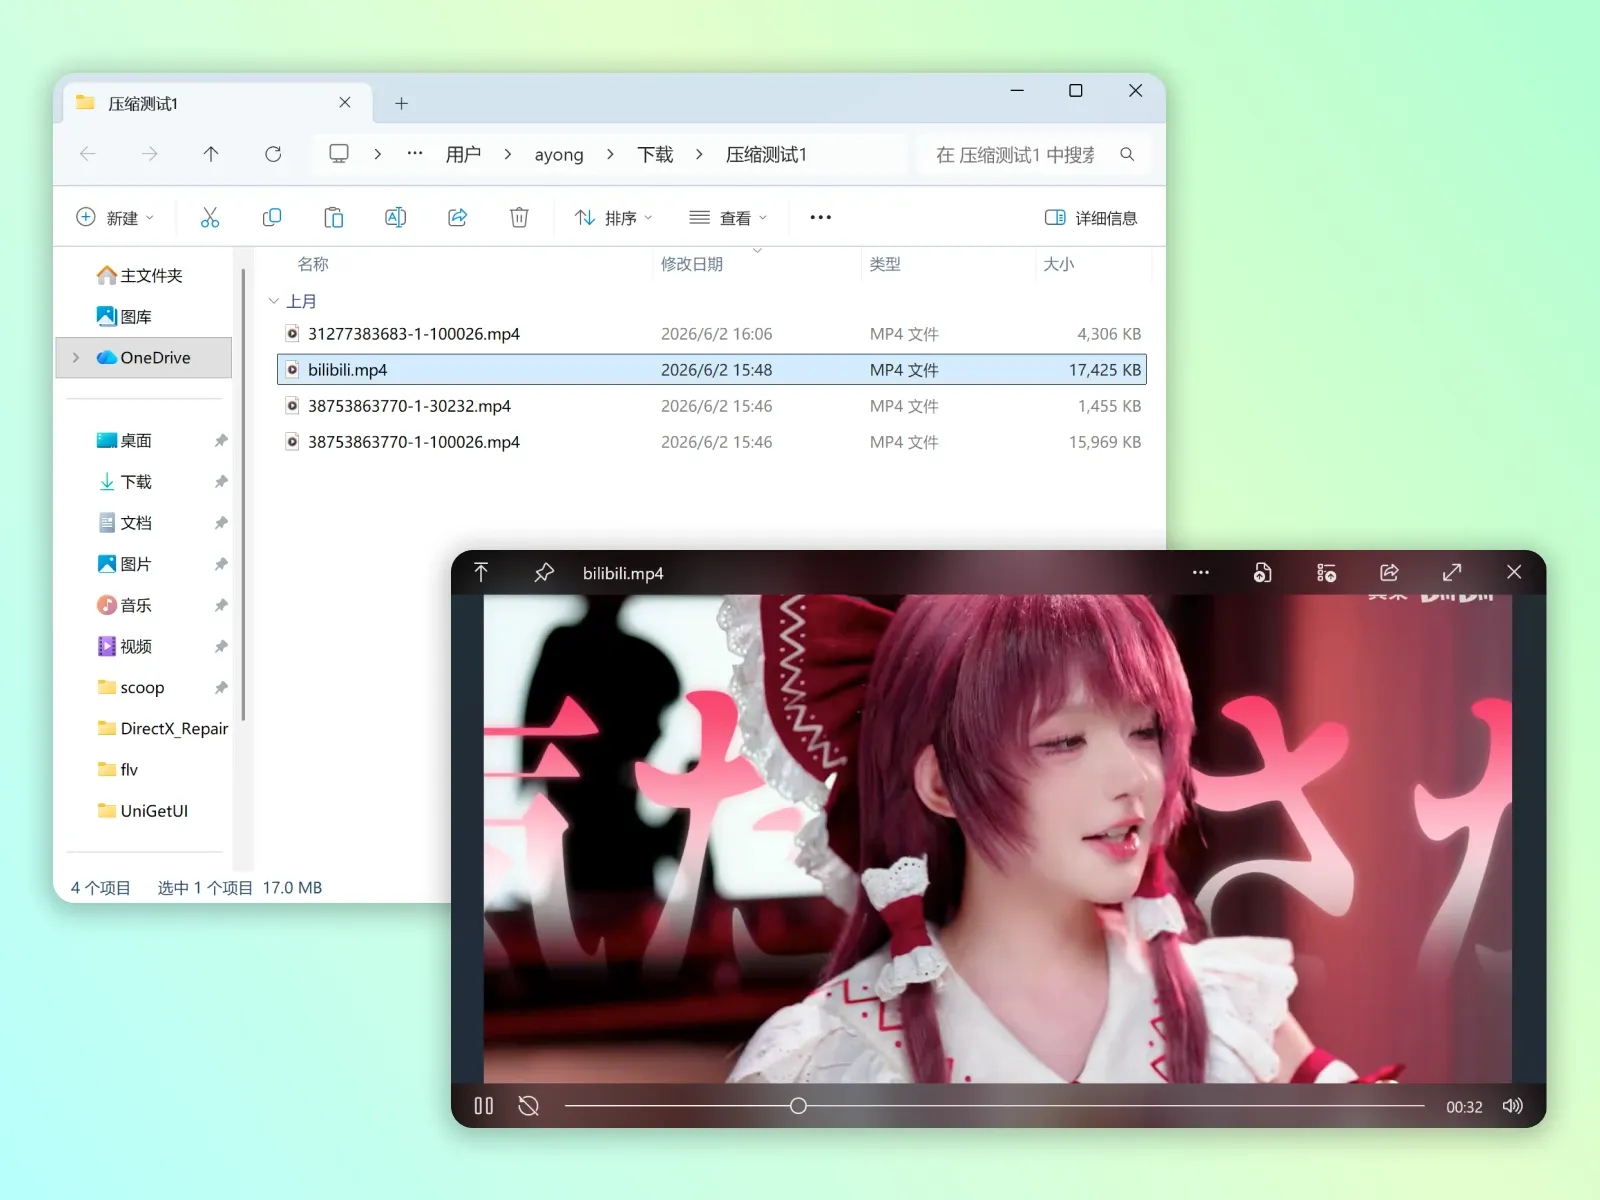Click the Cut scissors icon in toolbar
This screenshot has width=1600, height=1200.
(209, 217)
